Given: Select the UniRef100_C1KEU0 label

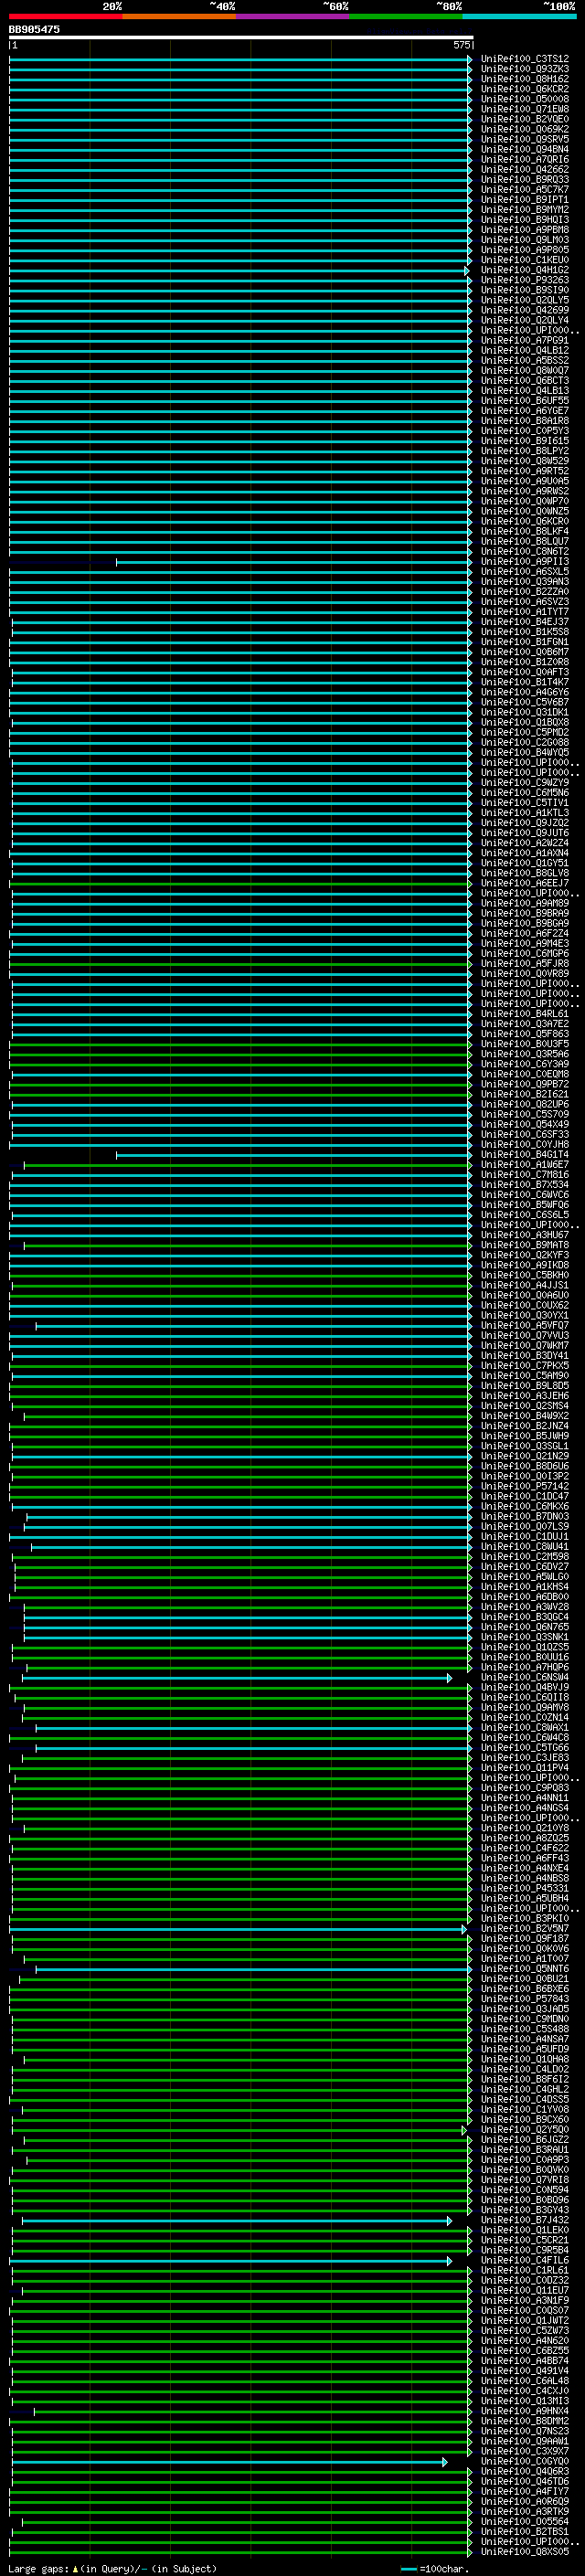Looking at the screenshot, I should pos(525,260).
